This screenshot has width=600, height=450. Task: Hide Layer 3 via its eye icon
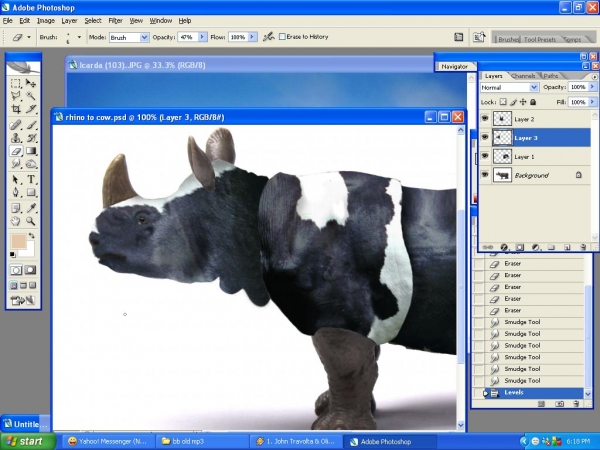(x=485, y=137)
